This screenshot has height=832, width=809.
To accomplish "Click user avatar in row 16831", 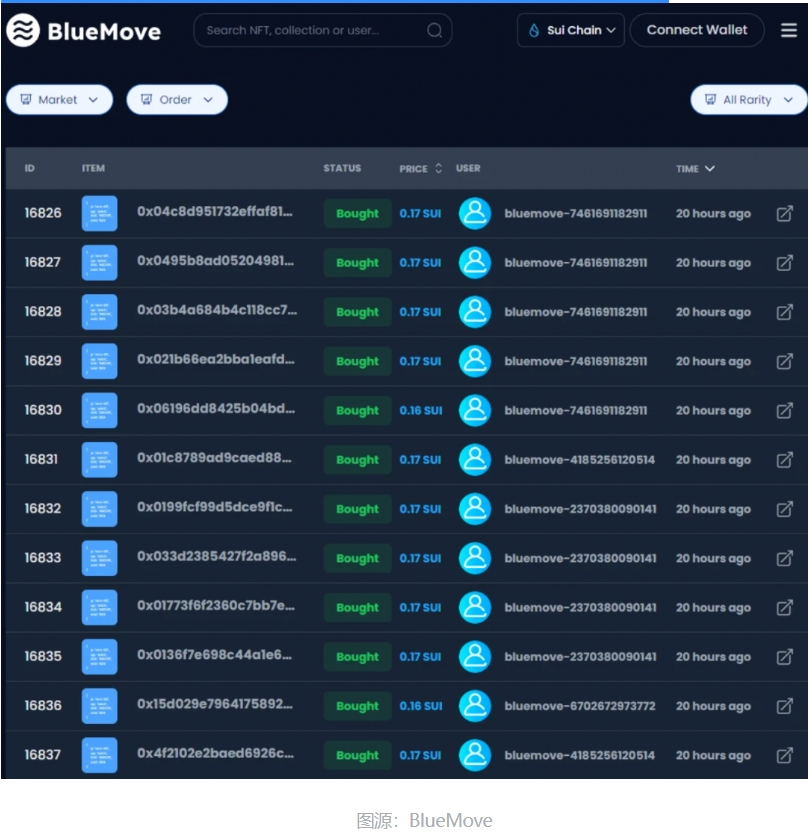I will click(475, 460).
